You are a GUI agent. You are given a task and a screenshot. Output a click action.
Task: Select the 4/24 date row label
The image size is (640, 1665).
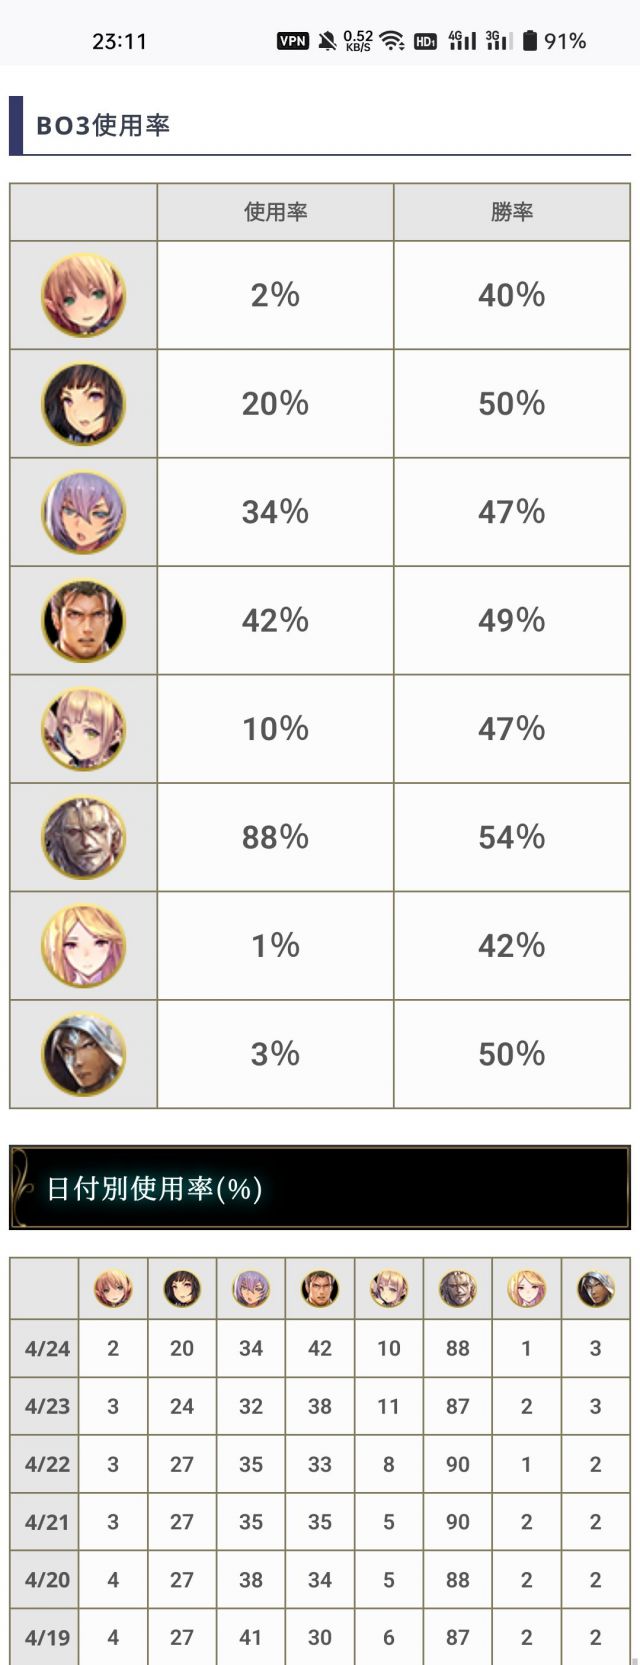(x=46, y=1348)
